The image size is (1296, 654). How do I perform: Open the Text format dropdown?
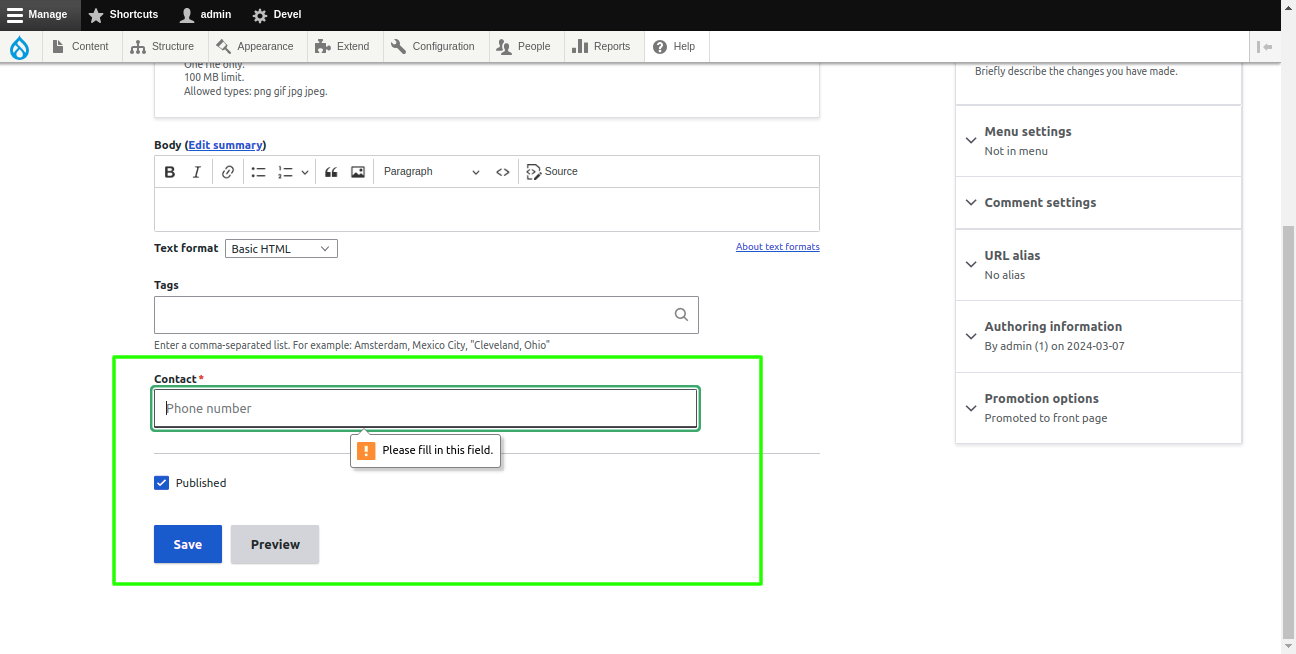pyautogui.click(x=280, y=248)
